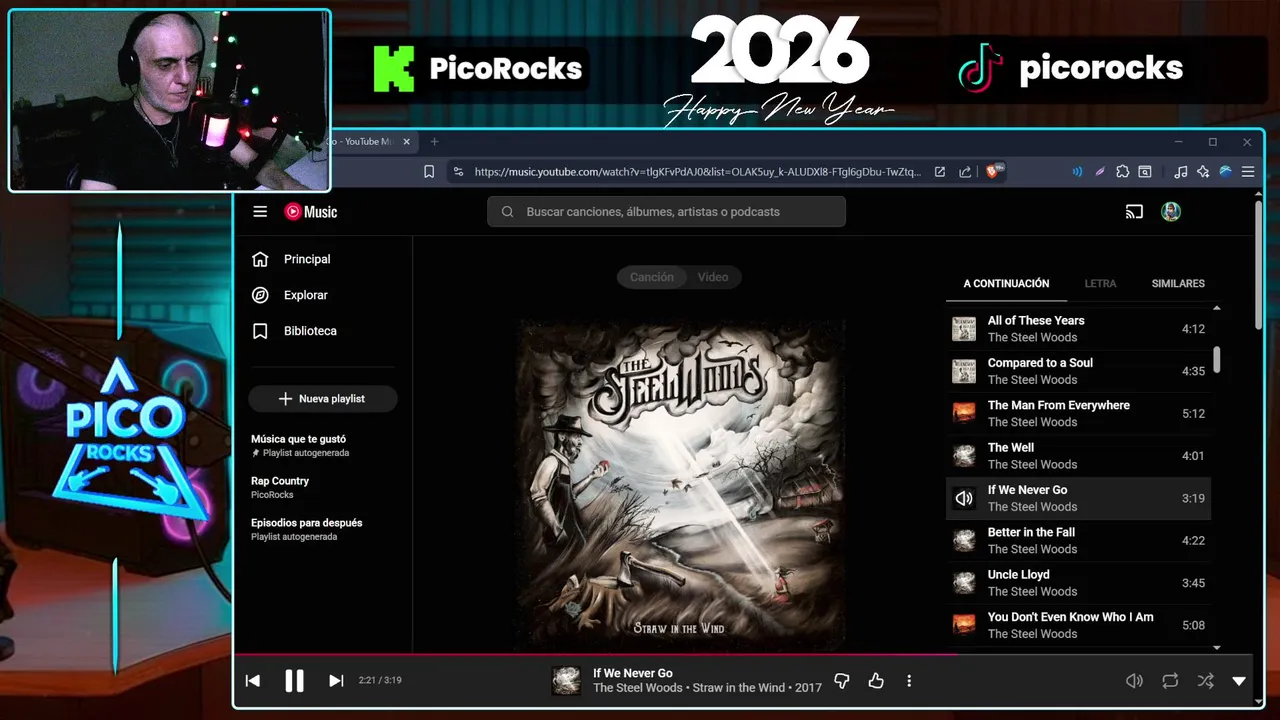1280x720 pixels.
Task: Create a Nueva playlist
Action: pyautogui.click(x=323, y=398)
